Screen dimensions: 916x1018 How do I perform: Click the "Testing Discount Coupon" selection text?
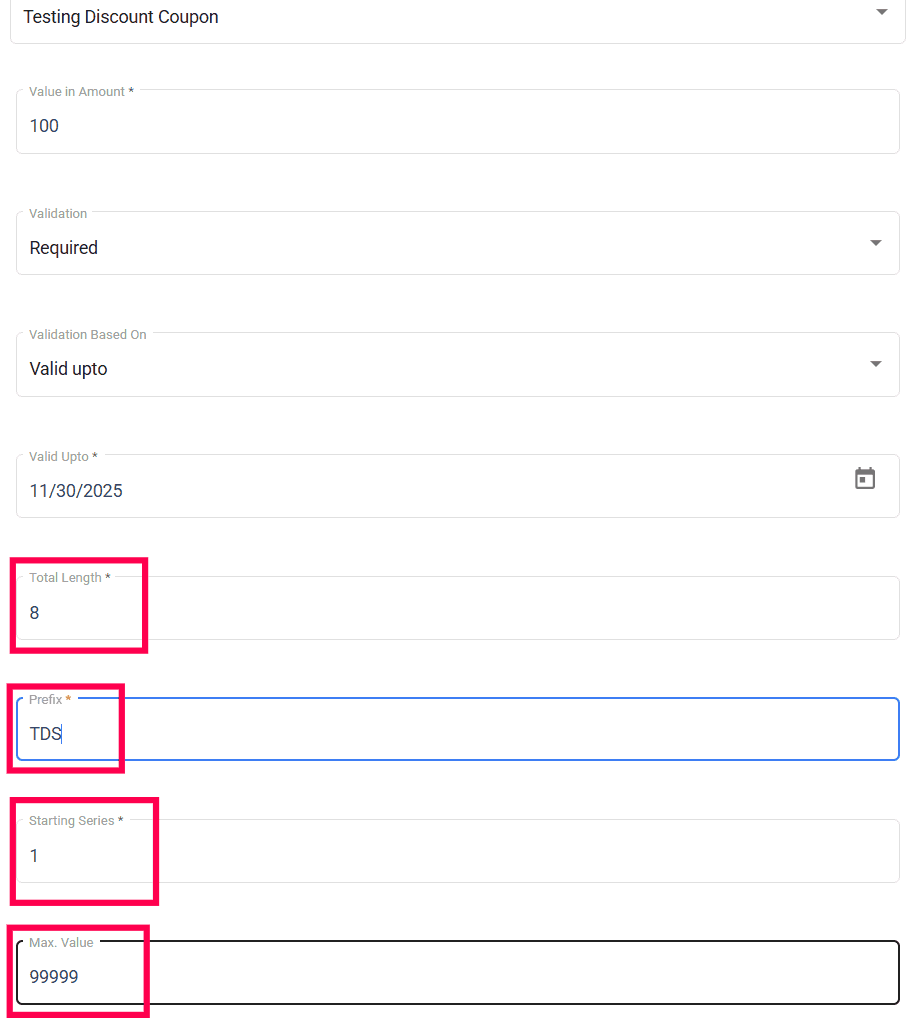pyautogui.click(x=121, y=17)
